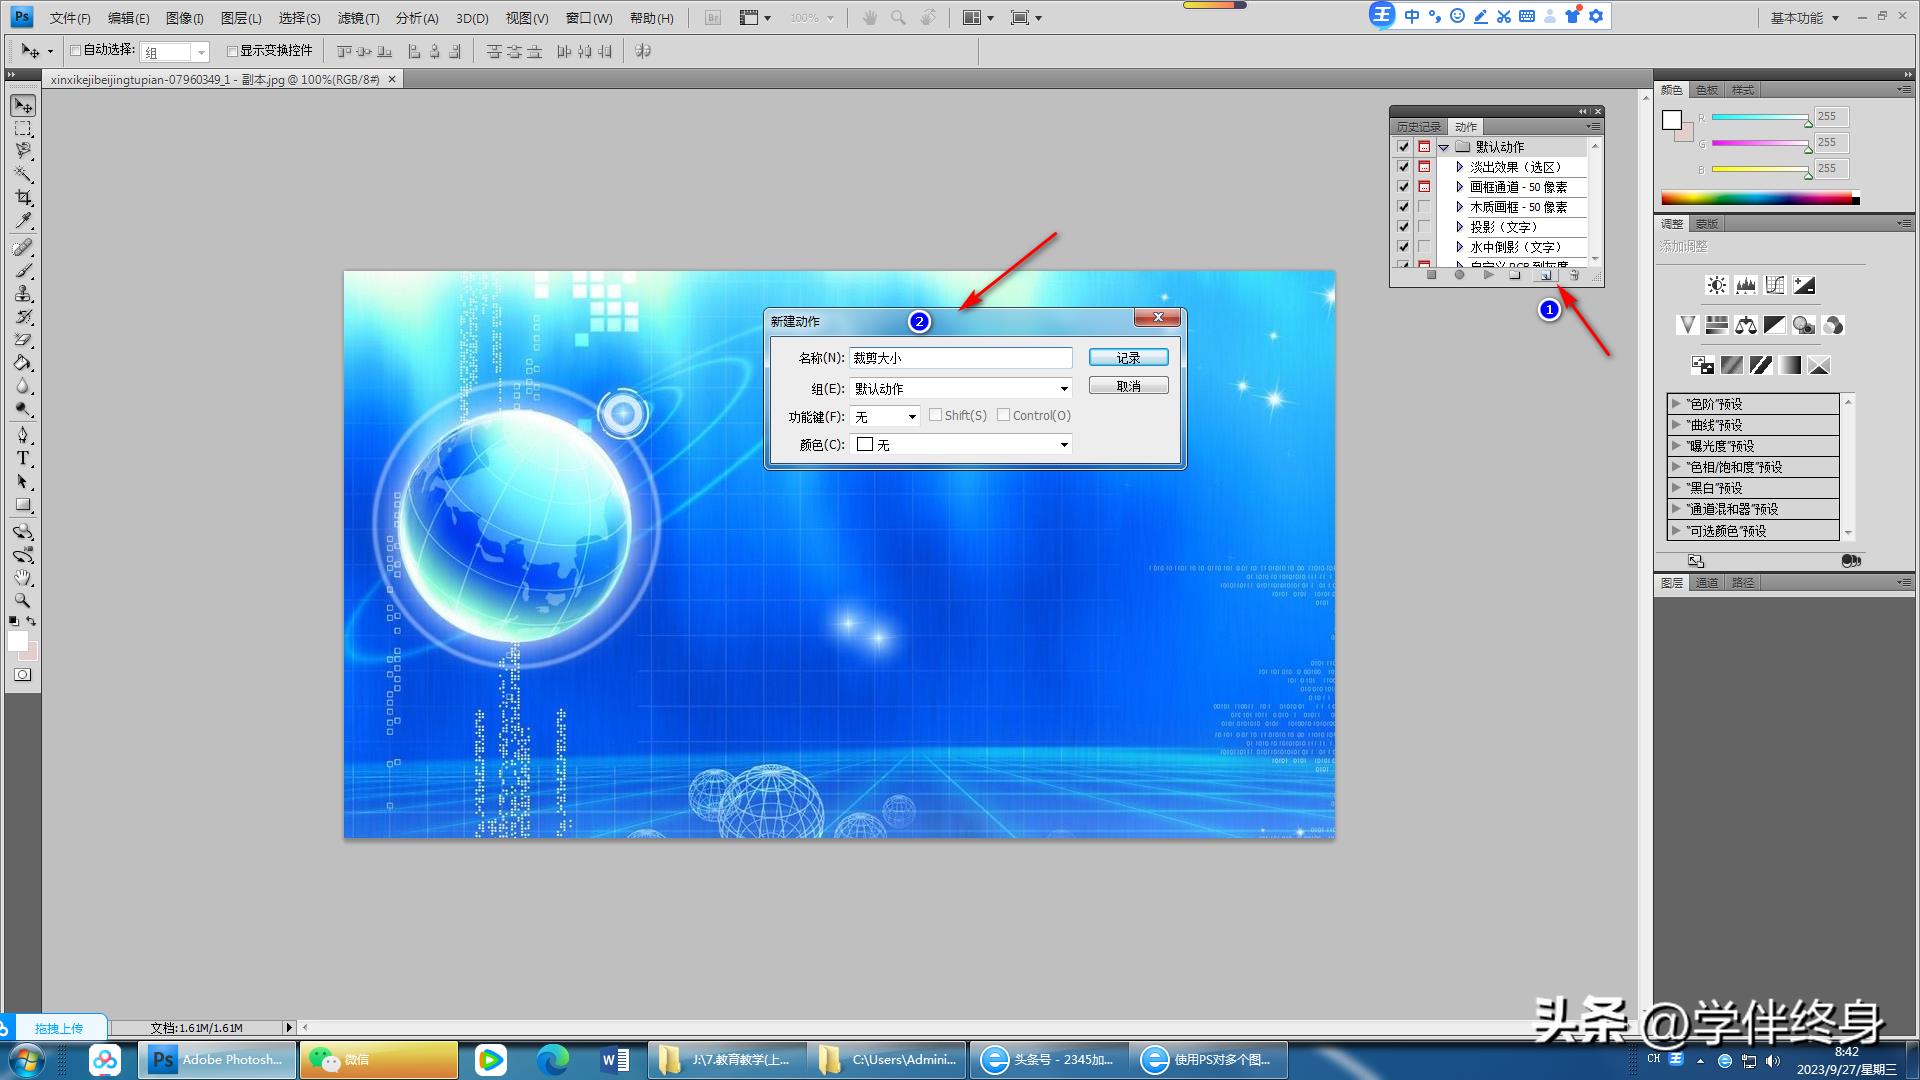Switch to 历史记录 tab in panel
Screen dimensions: 1920x1080
point(1422,125)
